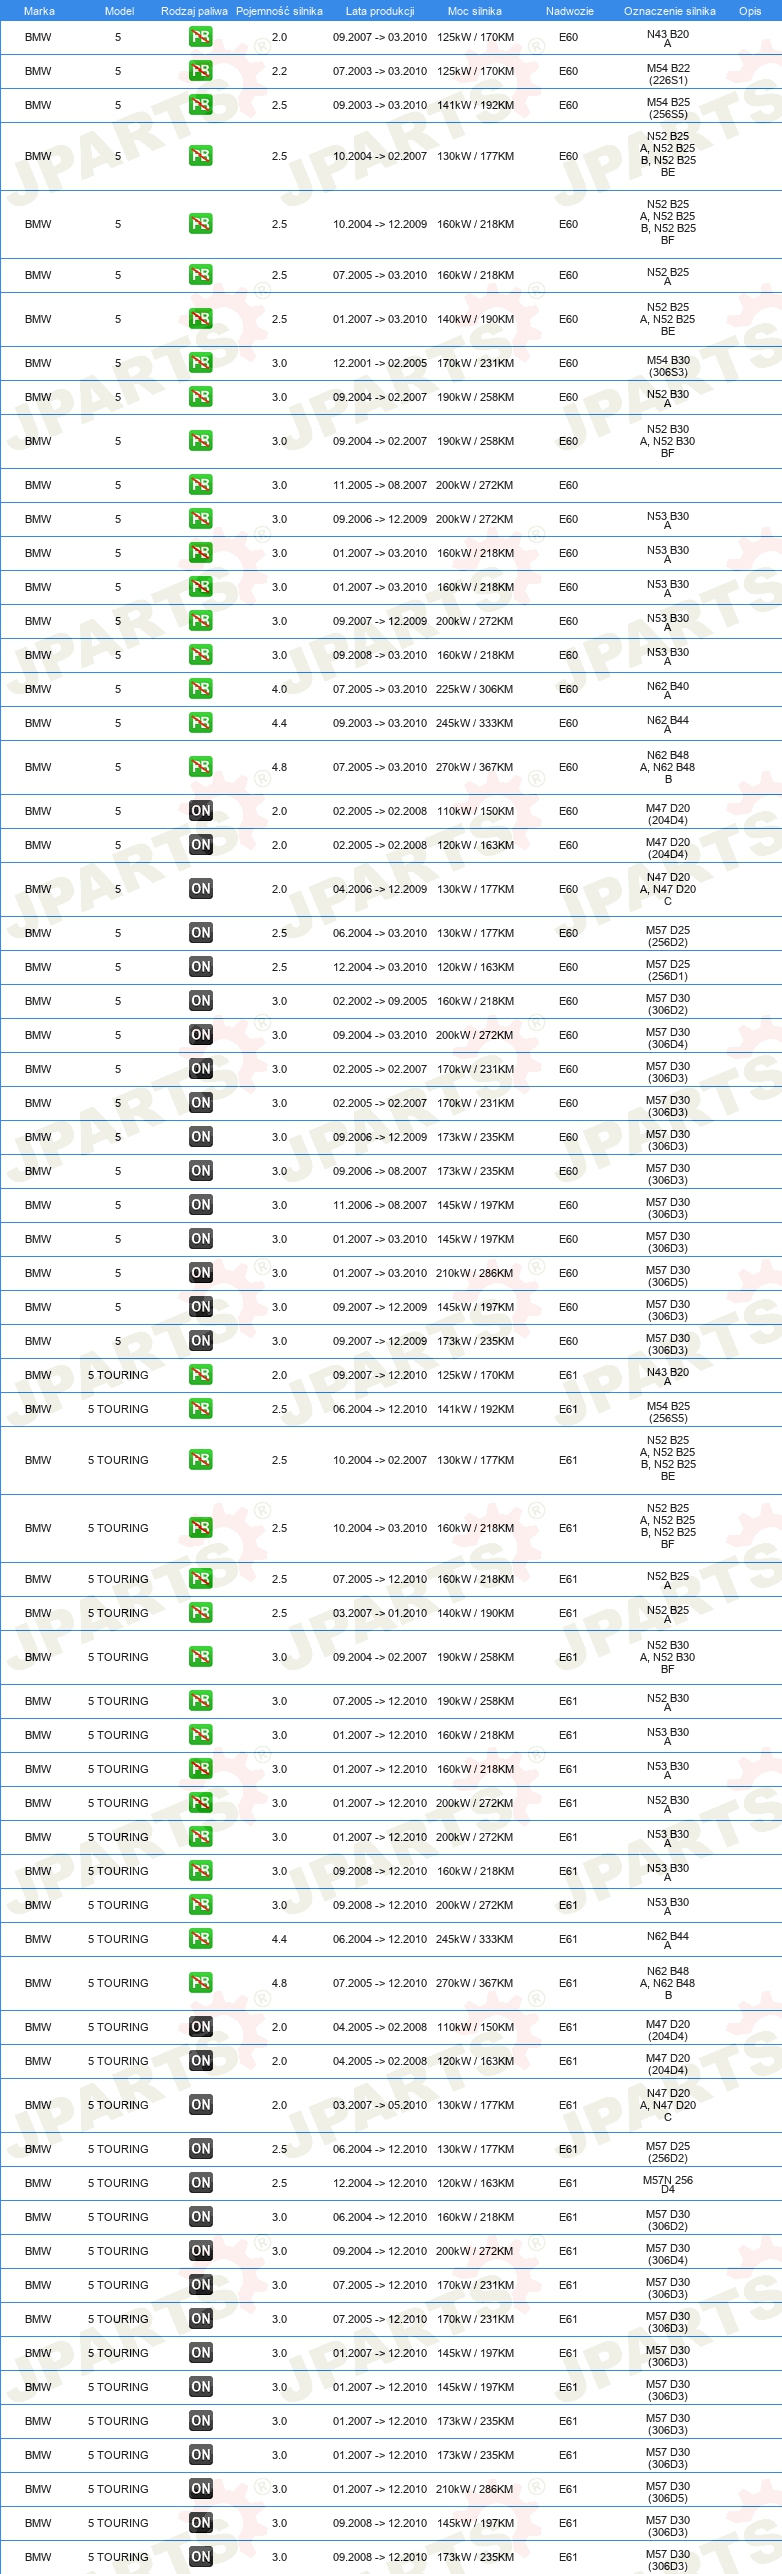
Task: Click the engine code M57N 256 D4
Action: click(x=668, y=2185)
